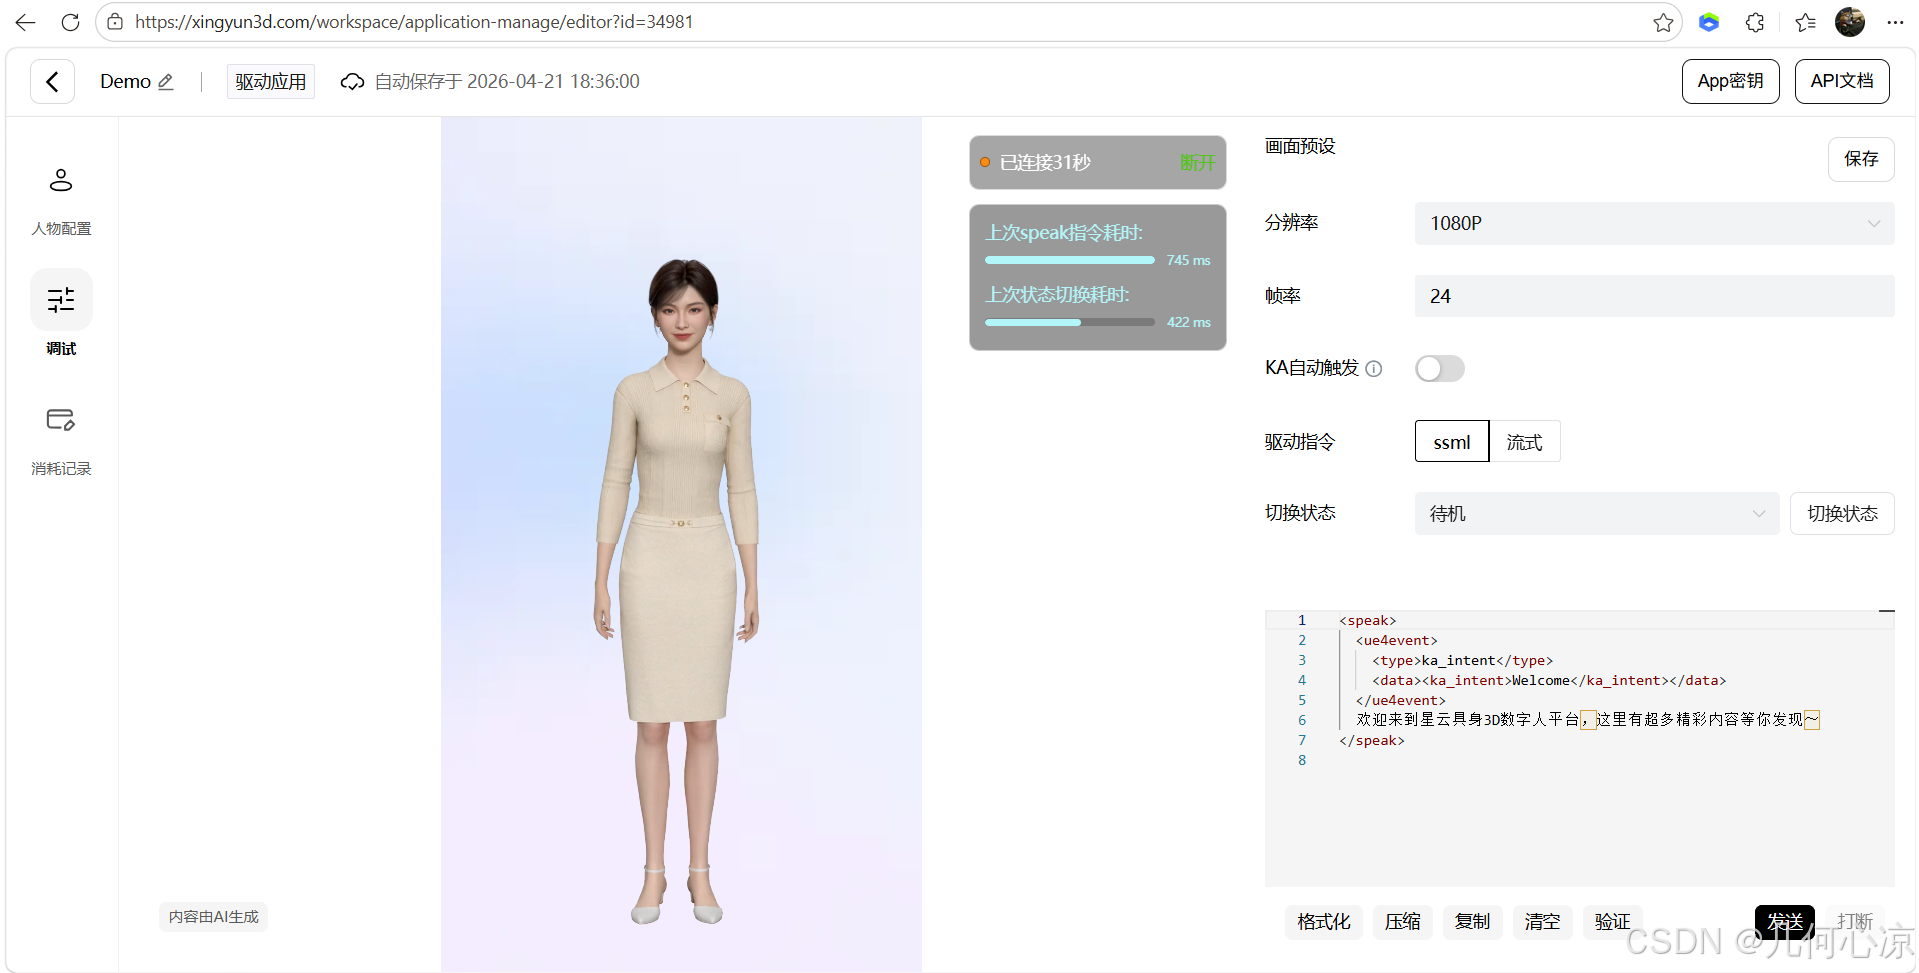
Task: Click the blue cube extension icon
Action: [1709, 22]
